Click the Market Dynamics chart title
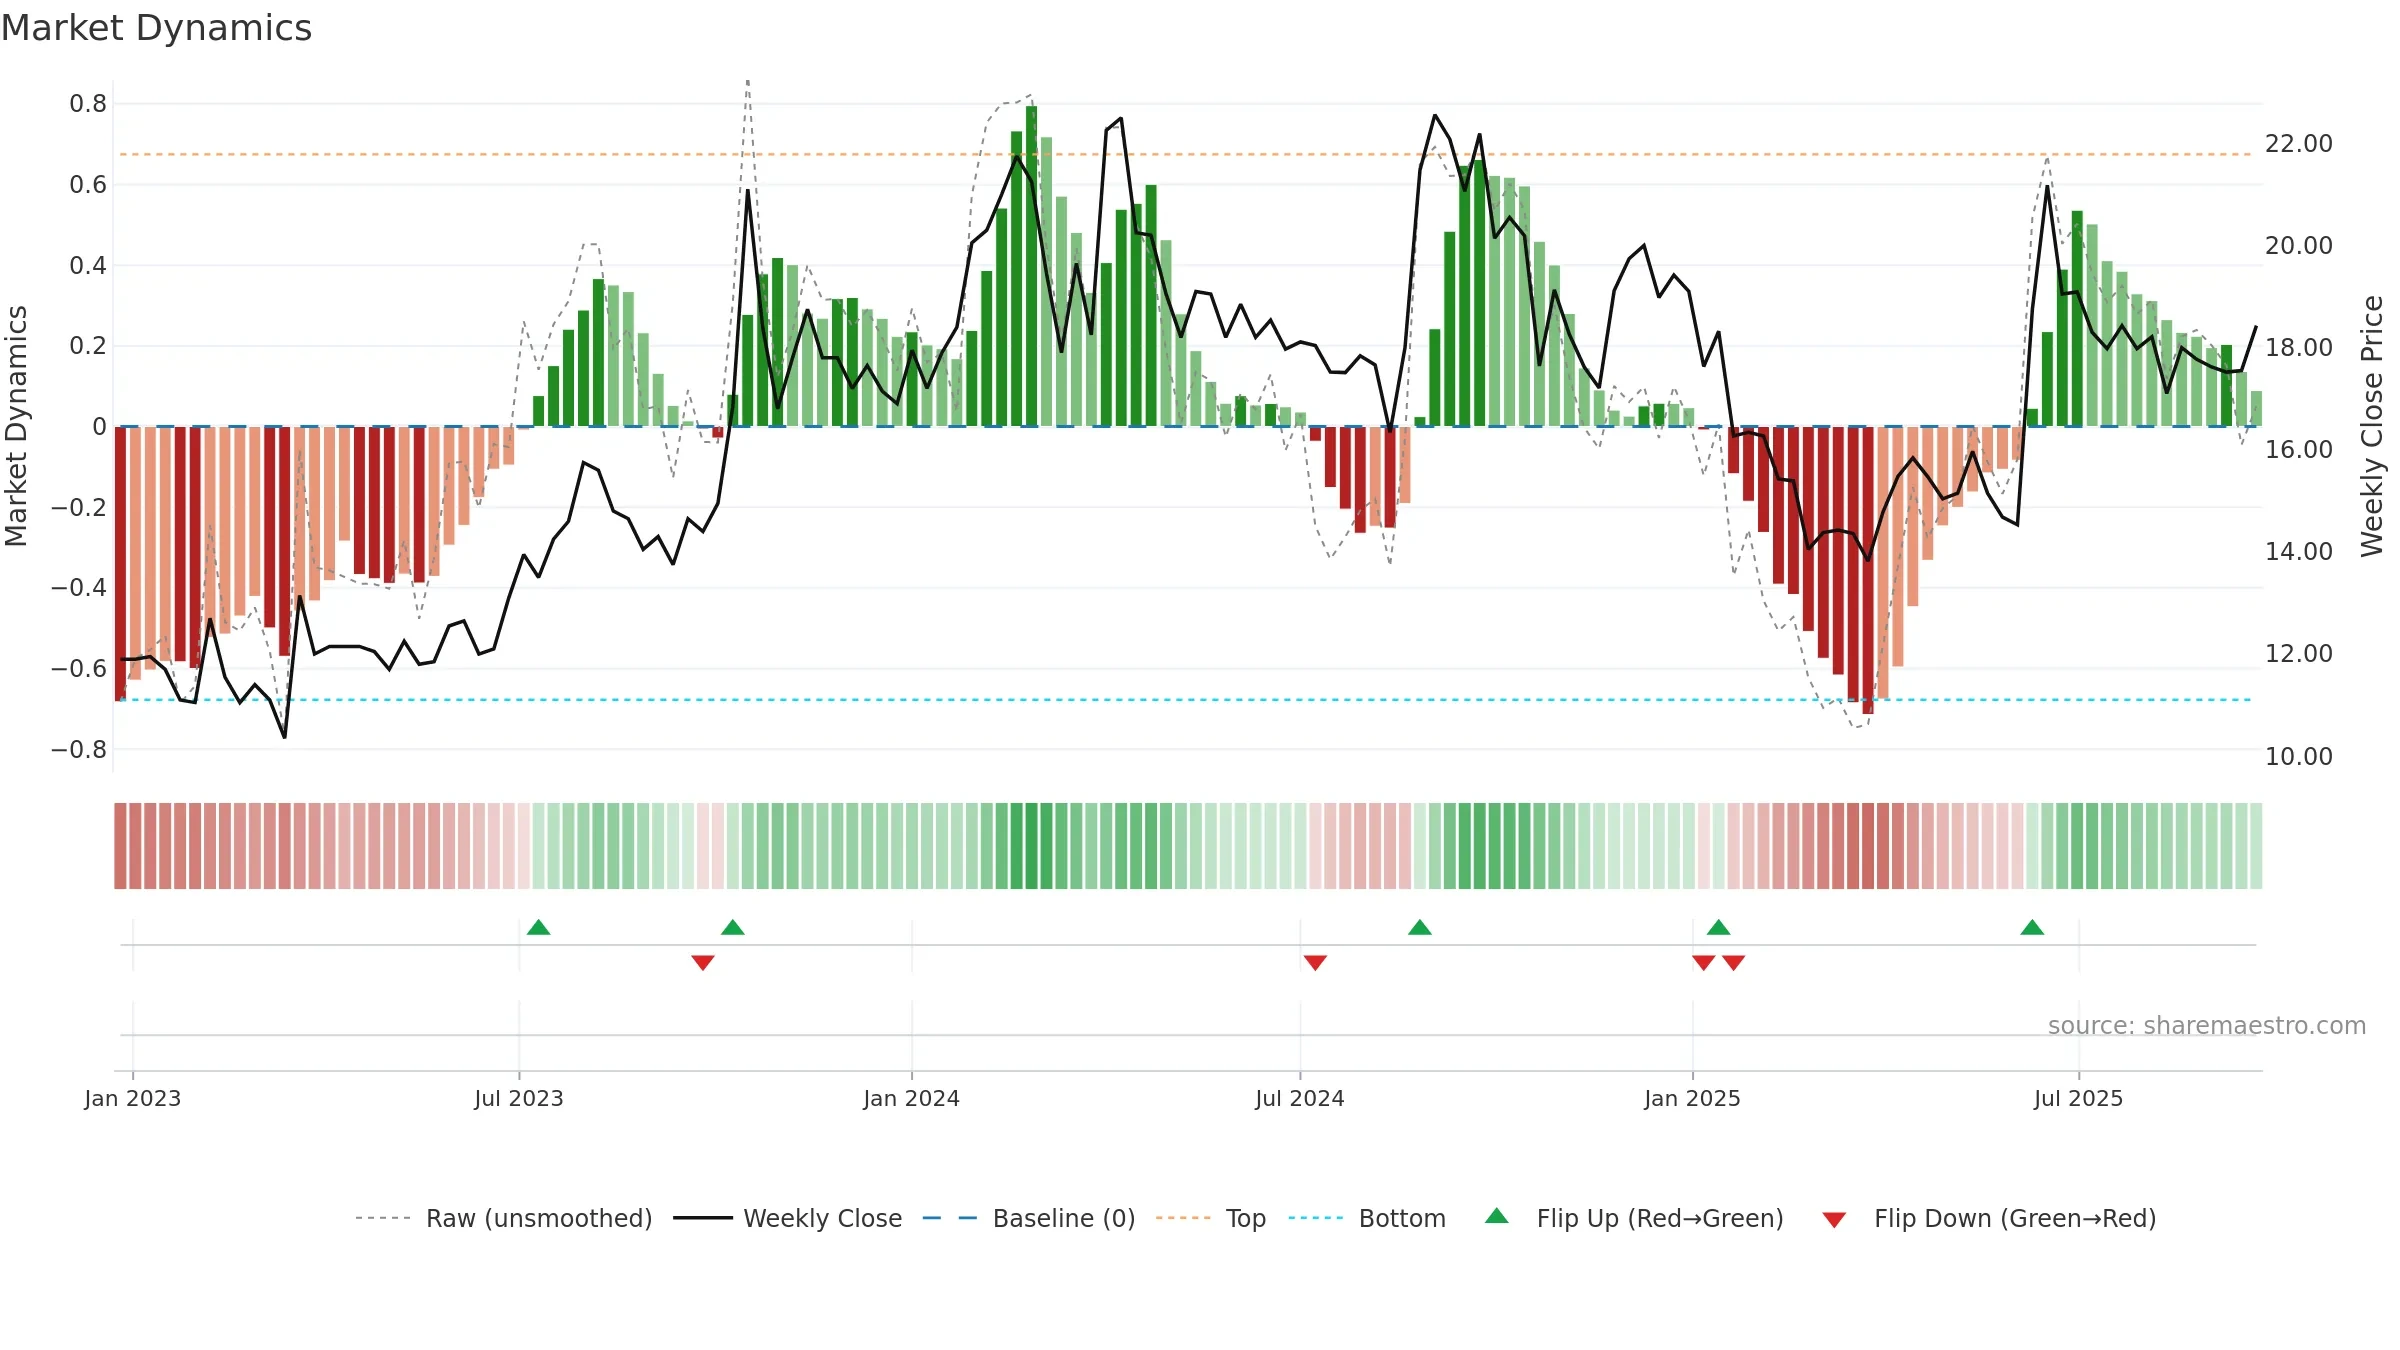Viewport: 2400px width, 1350px height. [156, 28]
